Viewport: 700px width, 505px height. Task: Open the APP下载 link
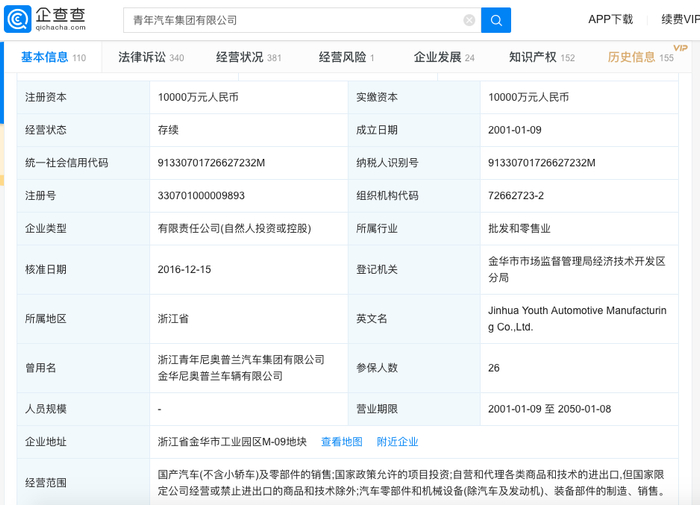coord(610,19)
